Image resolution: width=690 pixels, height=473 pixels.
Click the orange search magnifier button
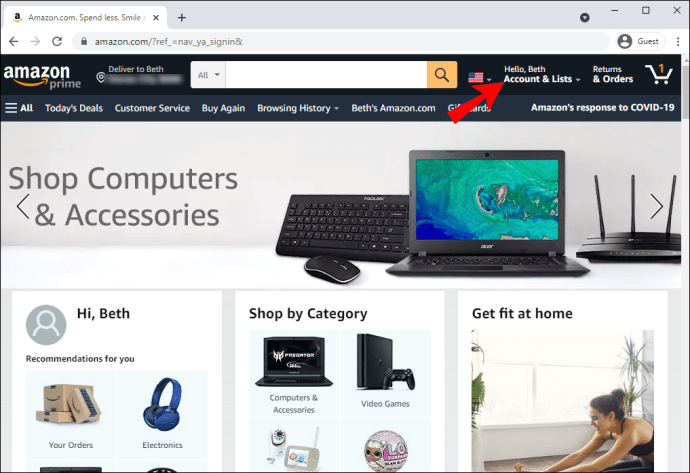pos(441,75)
